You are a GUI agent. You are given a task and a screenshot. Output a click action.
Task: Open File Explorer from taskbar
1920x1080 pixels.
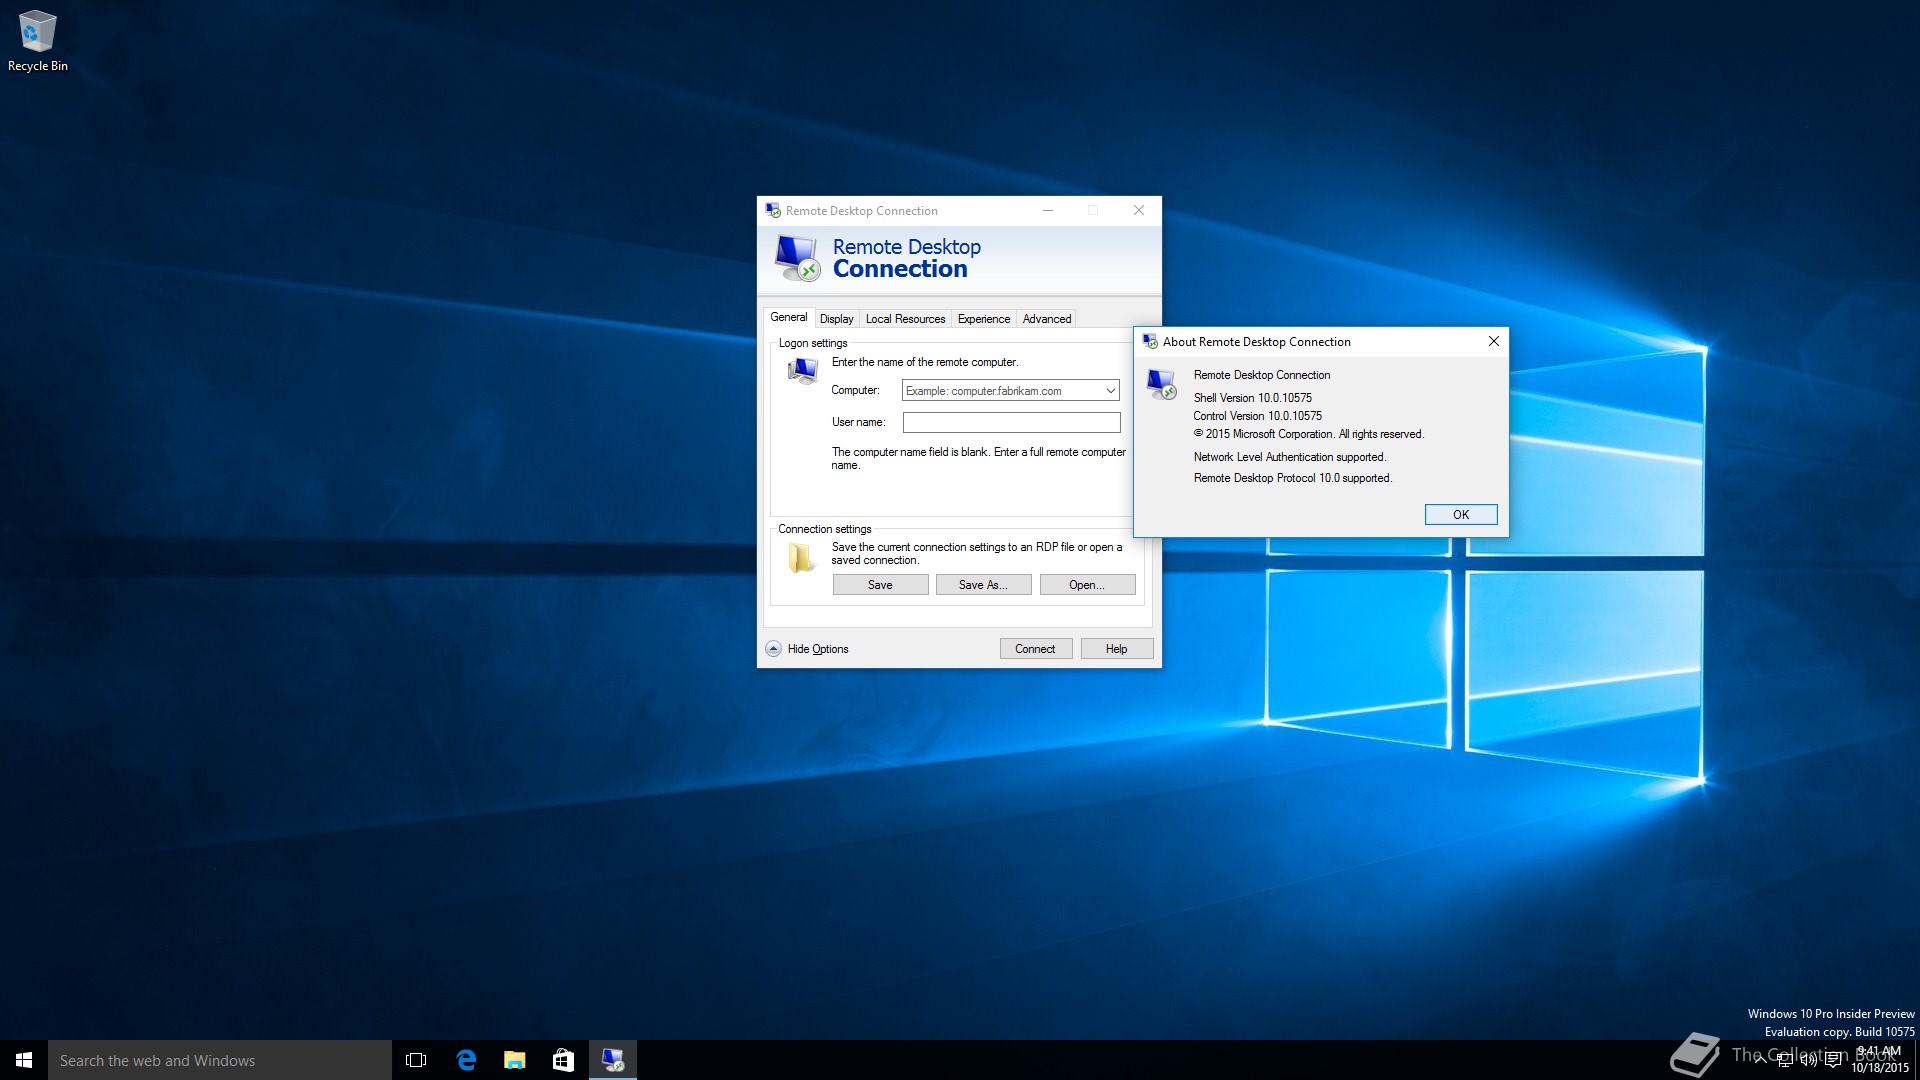515,1060
